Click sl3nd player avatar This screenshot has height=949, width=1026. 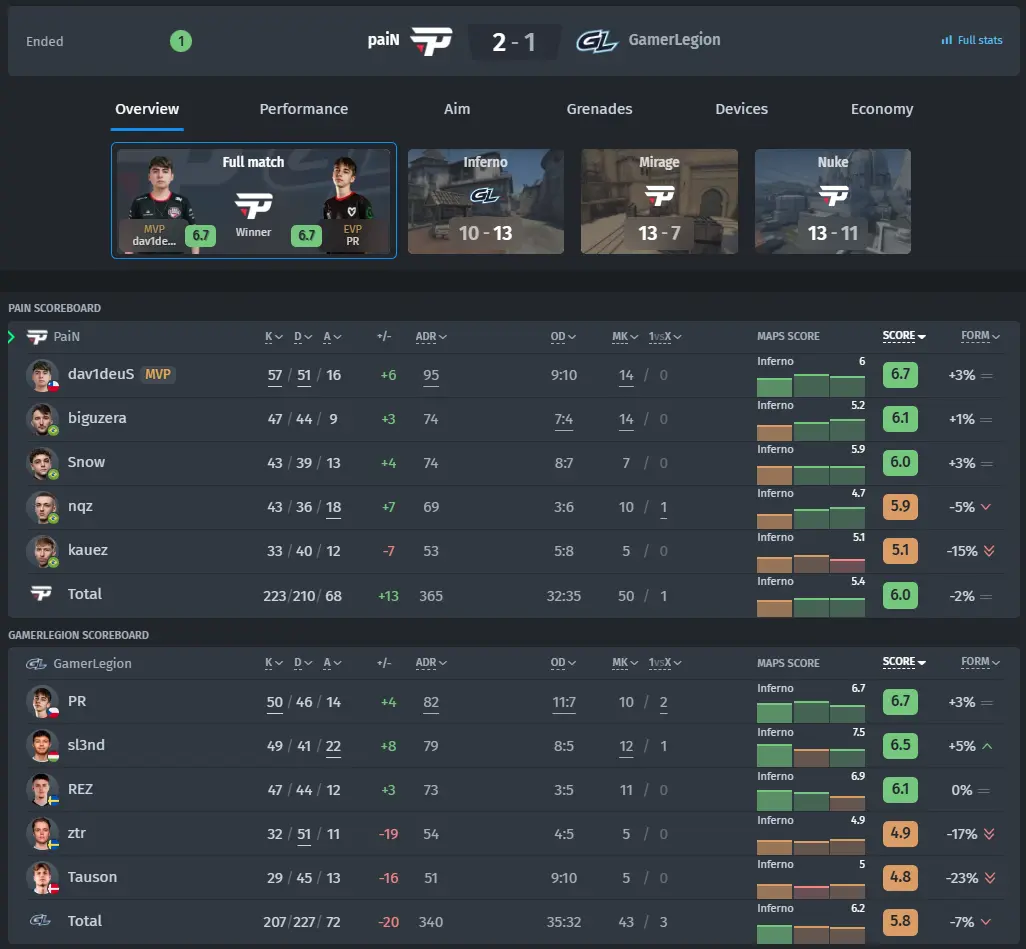(x=43, y=745)
